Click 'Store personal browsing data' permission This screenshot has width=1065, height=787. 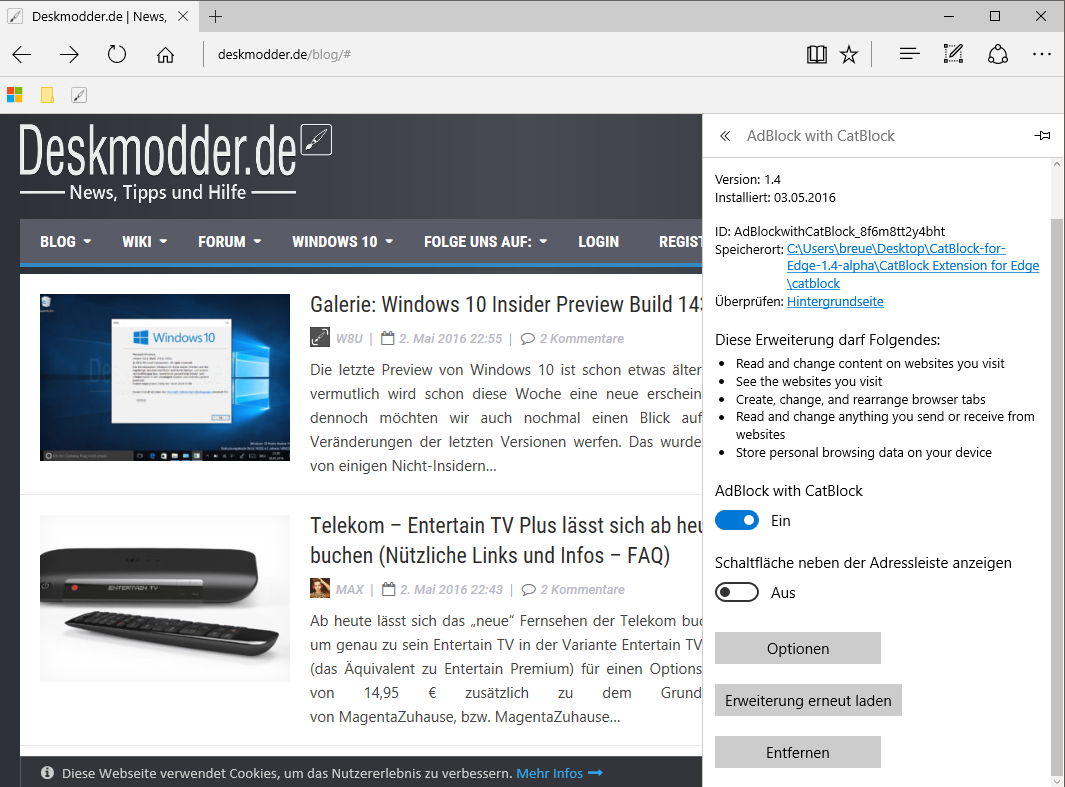pos(864,452)
